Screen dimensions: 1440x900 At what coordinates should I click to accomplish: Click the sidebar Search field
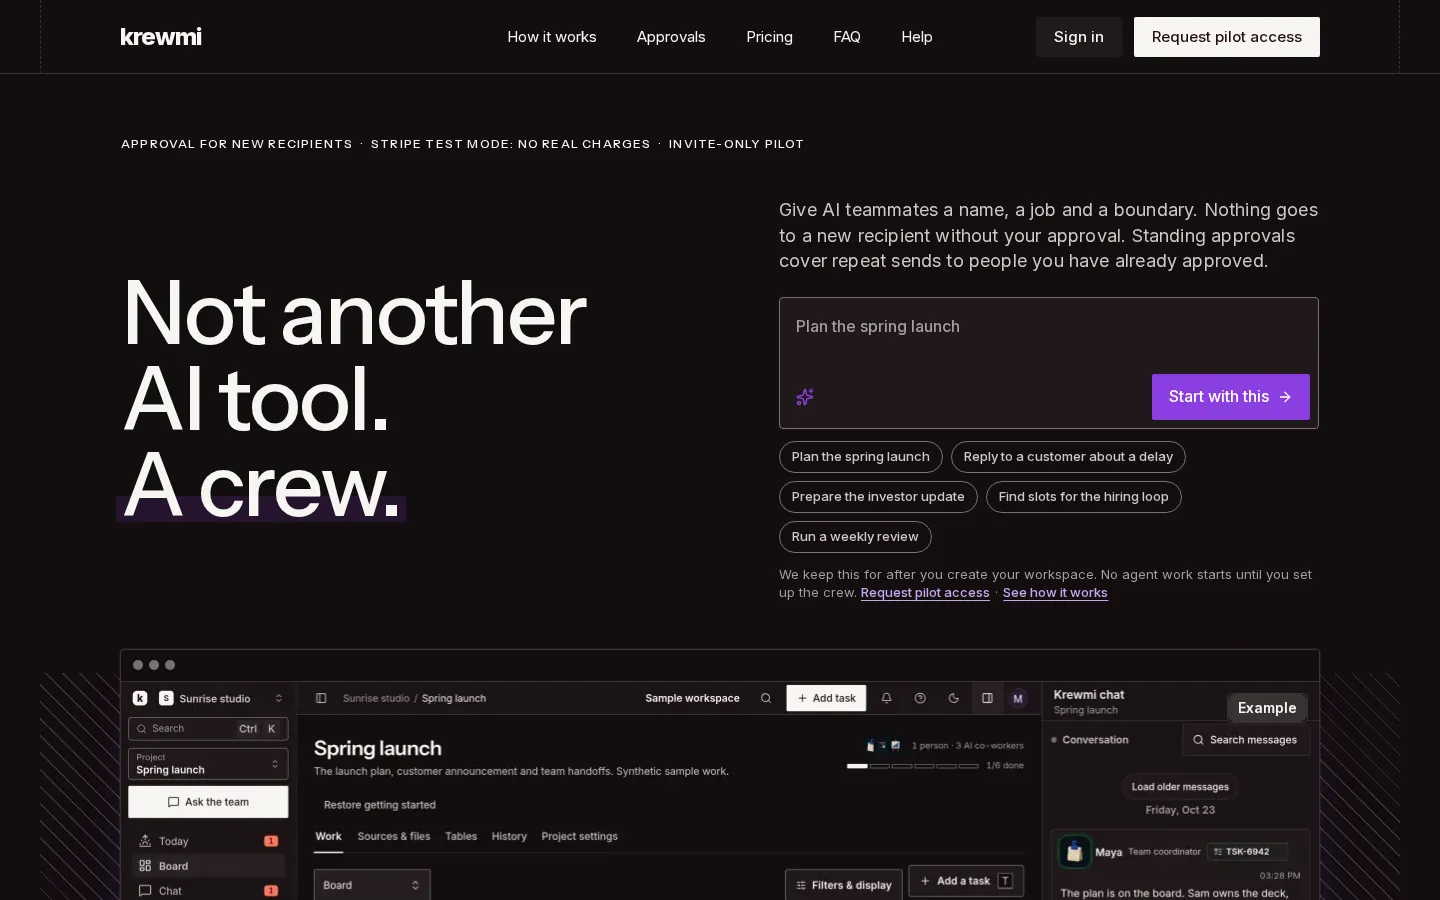[208, 729]
